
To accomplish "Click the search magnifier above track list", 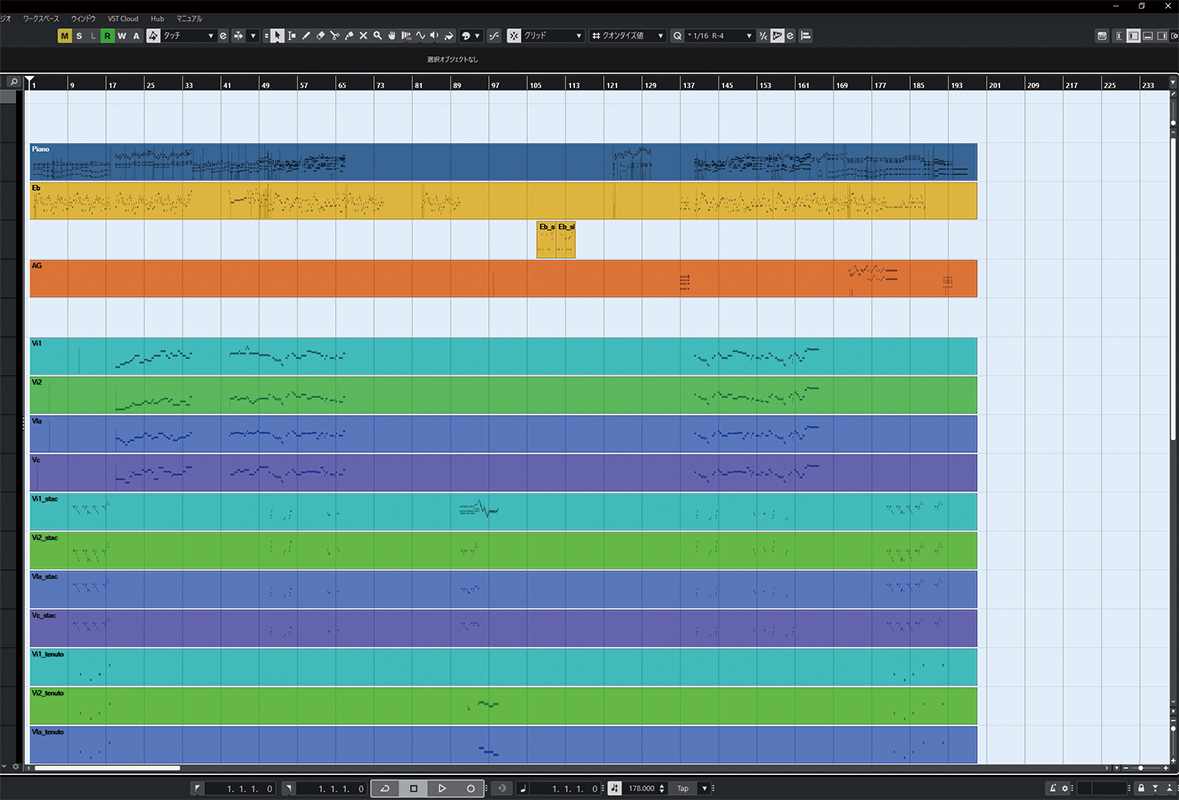I will point(13,81).
